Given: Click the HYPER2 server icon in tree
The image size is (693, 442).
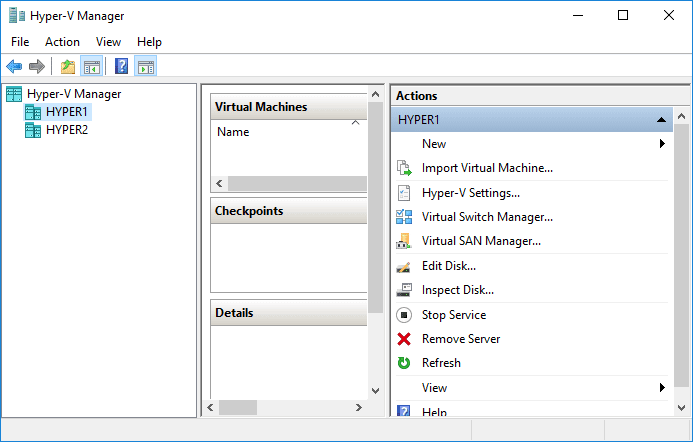Looking at the screenshot, I should click(33, 130).
